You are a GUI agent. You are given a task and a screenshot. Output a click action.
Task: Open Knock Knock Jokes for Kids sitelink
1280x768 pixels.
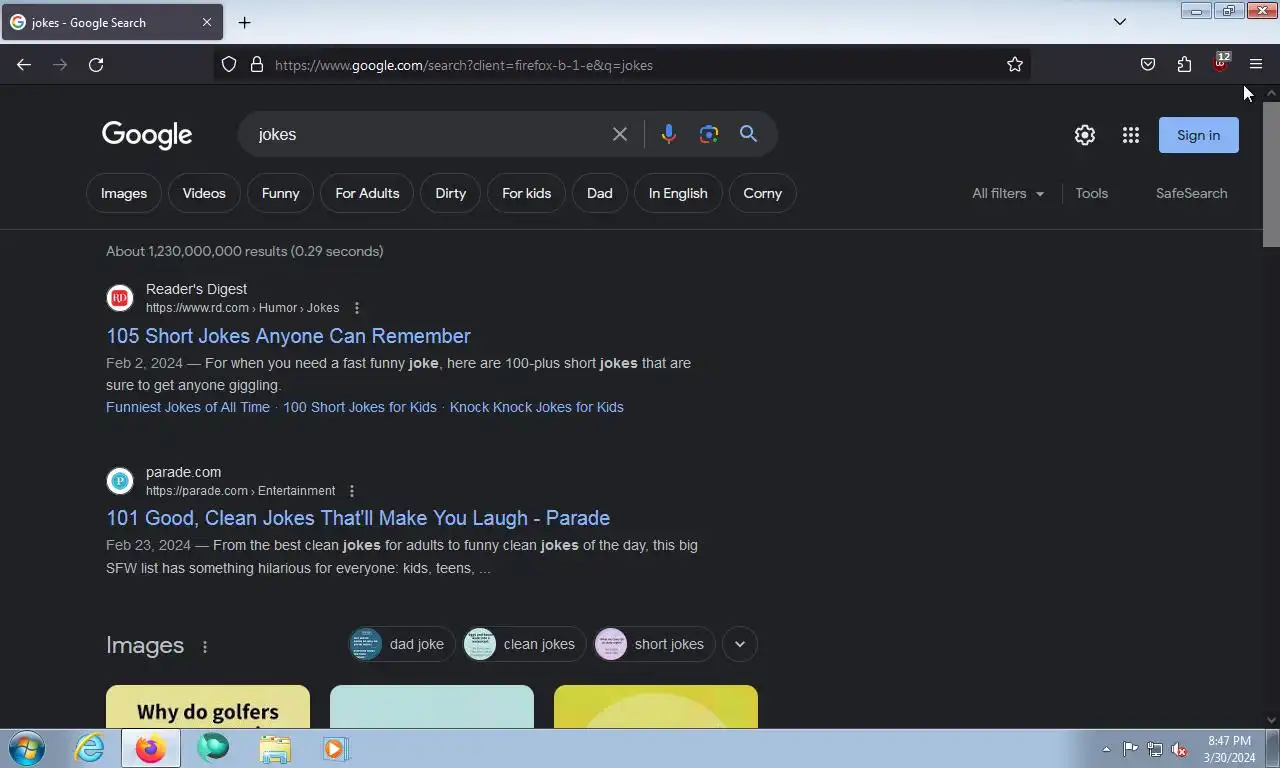[x=537, y=407]
